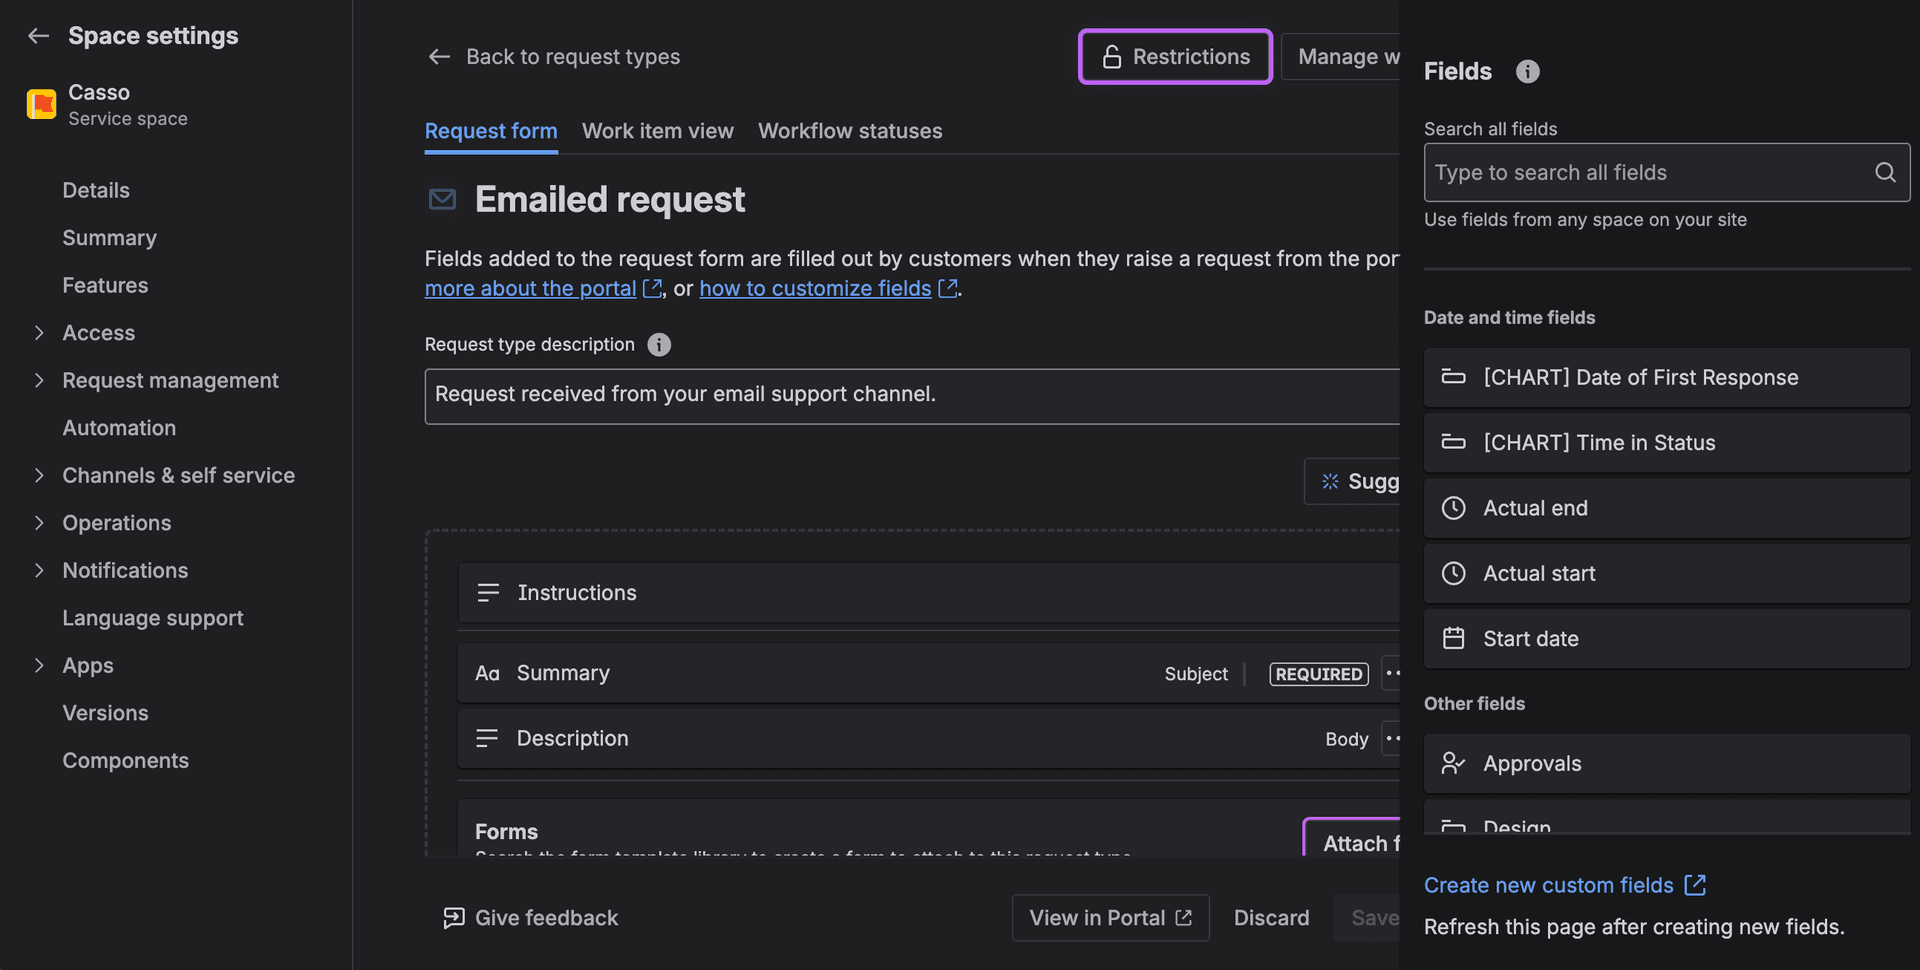1920x970 pixels.
Task: Click the info icon next to Request type description
Action: [658, 344]
